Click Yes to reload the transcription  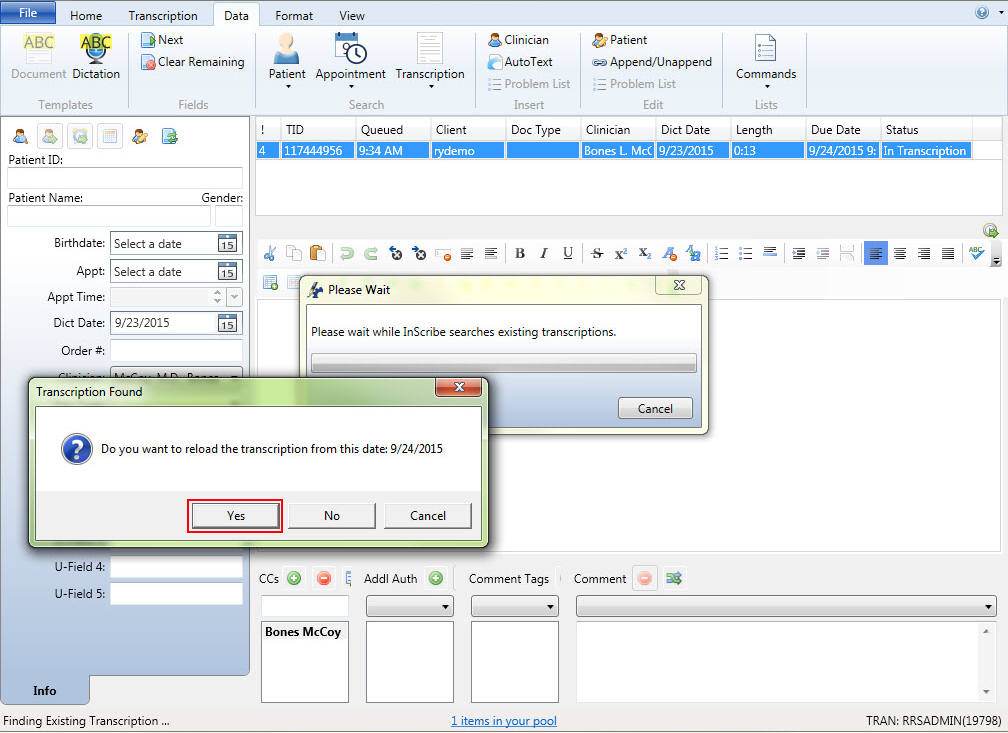[x=235, y=516]
